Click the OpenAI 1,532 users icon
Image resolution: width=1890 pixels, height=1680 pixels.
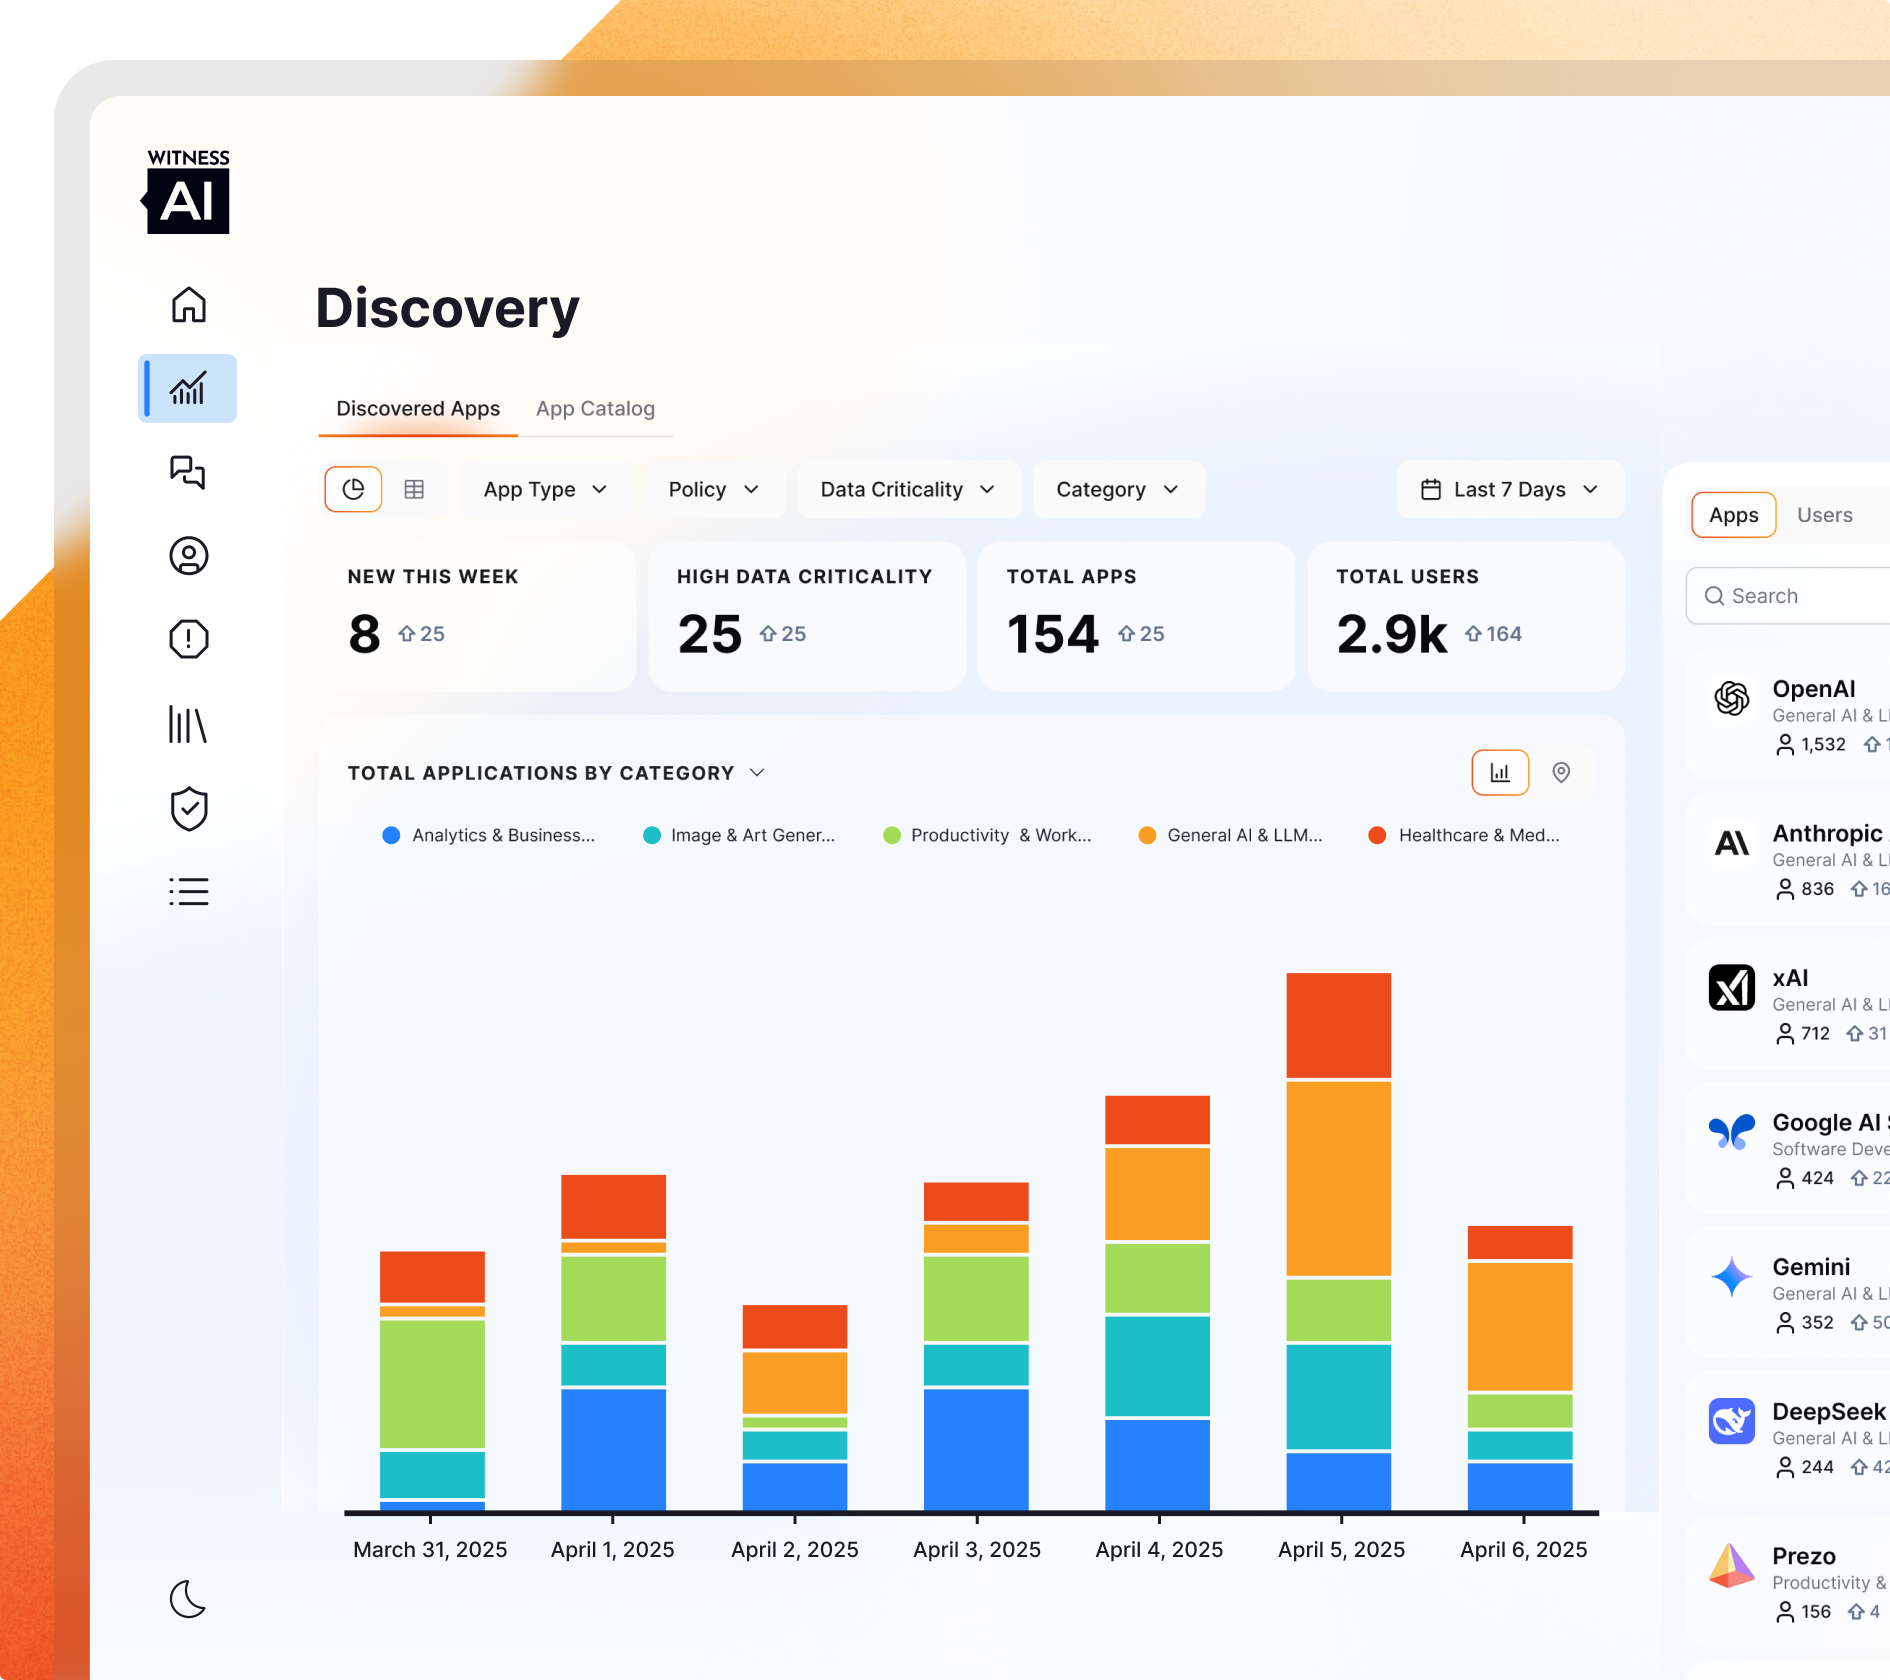point(1785,745)
